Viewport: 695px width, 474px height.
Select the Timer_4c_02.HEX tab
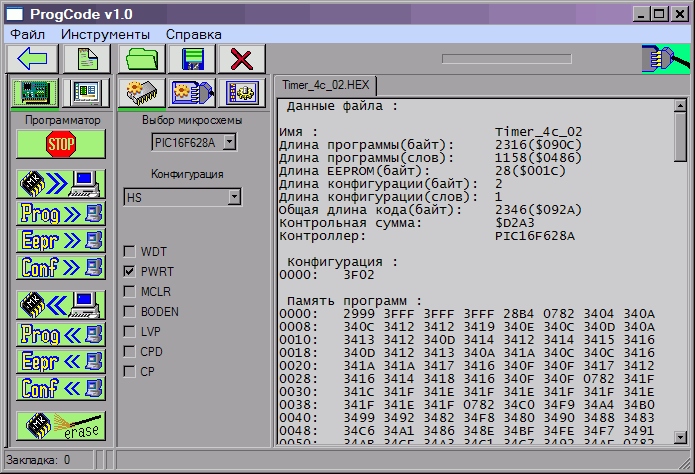point(325,85)
